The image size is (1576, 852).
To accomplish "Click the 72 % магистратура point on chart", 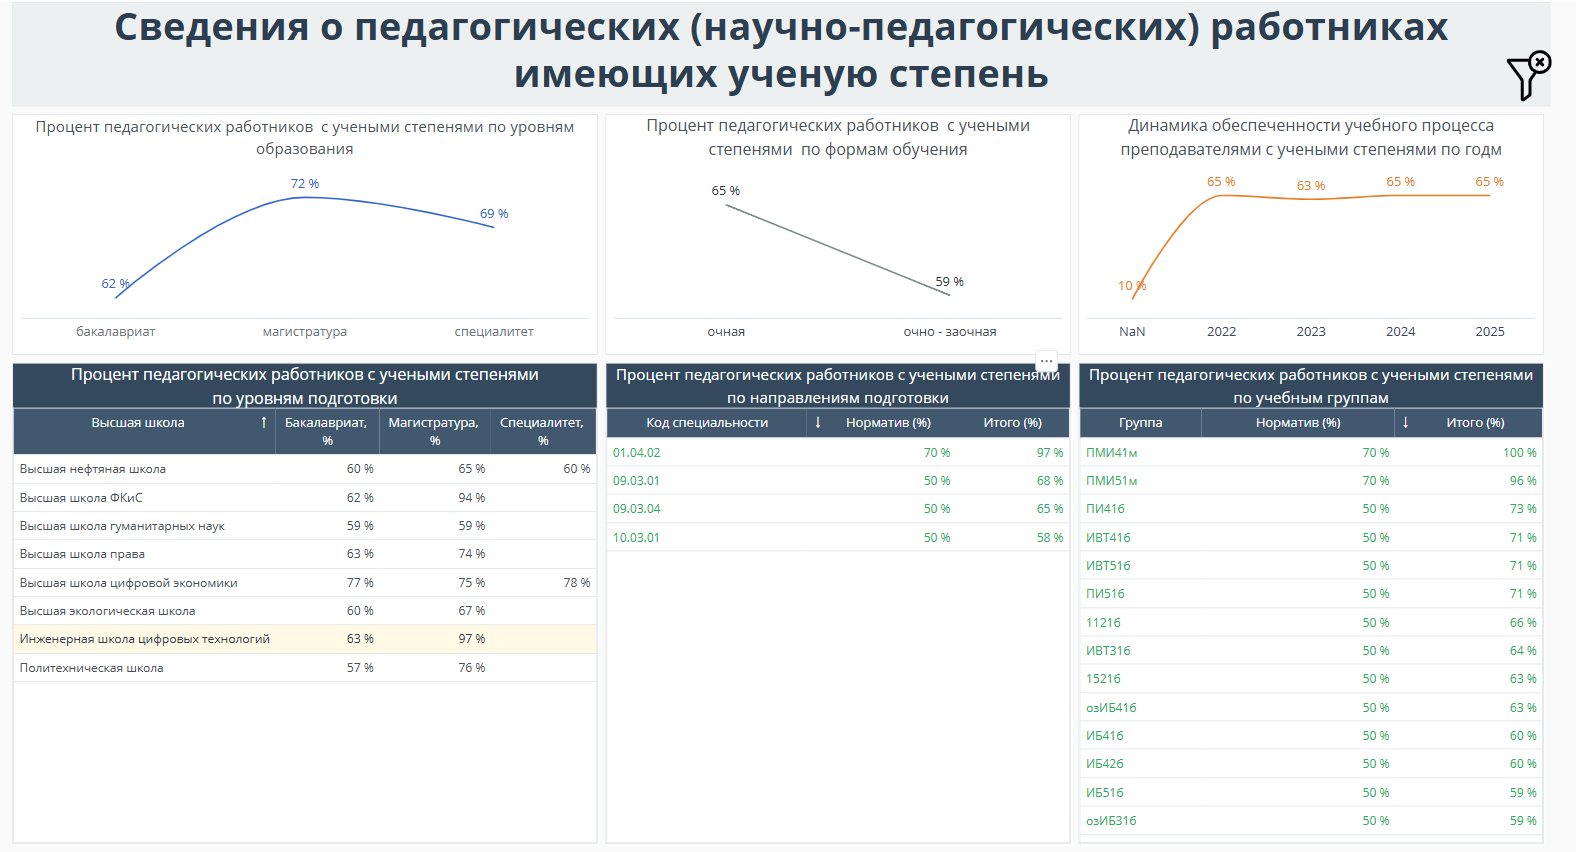I will click(x=305, y=197).
